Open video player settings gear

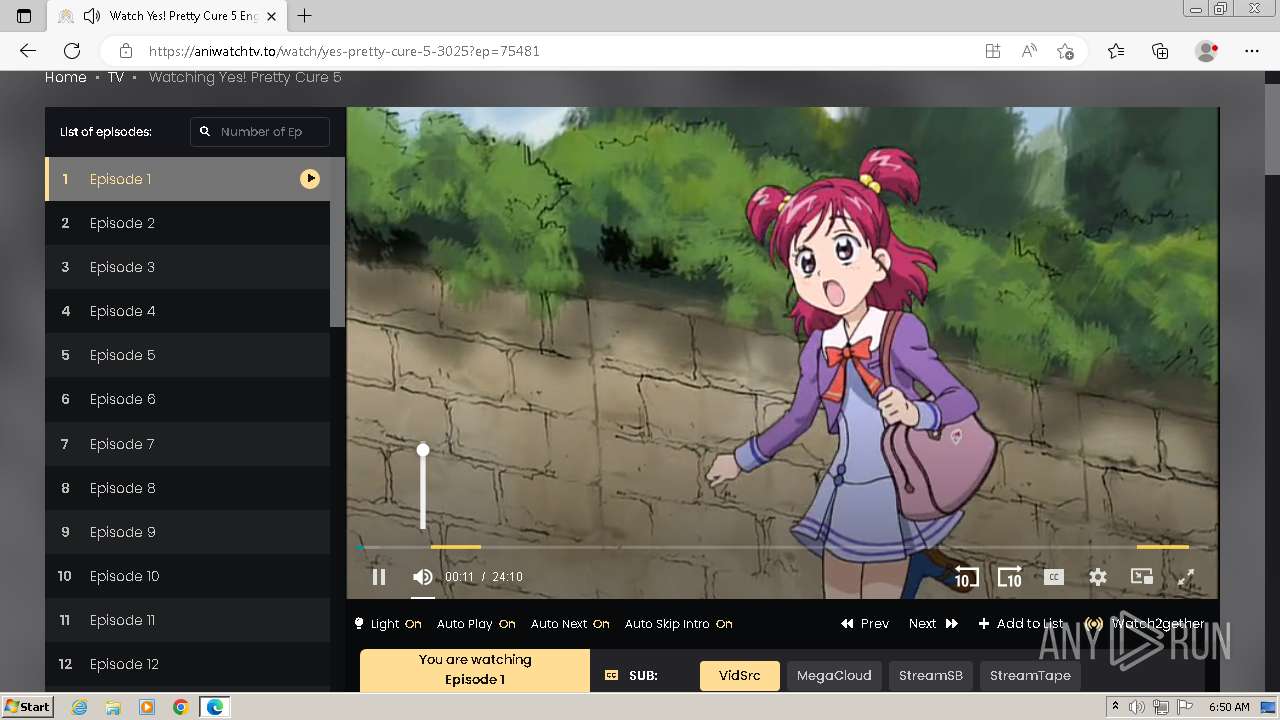tap(1098, 577)
